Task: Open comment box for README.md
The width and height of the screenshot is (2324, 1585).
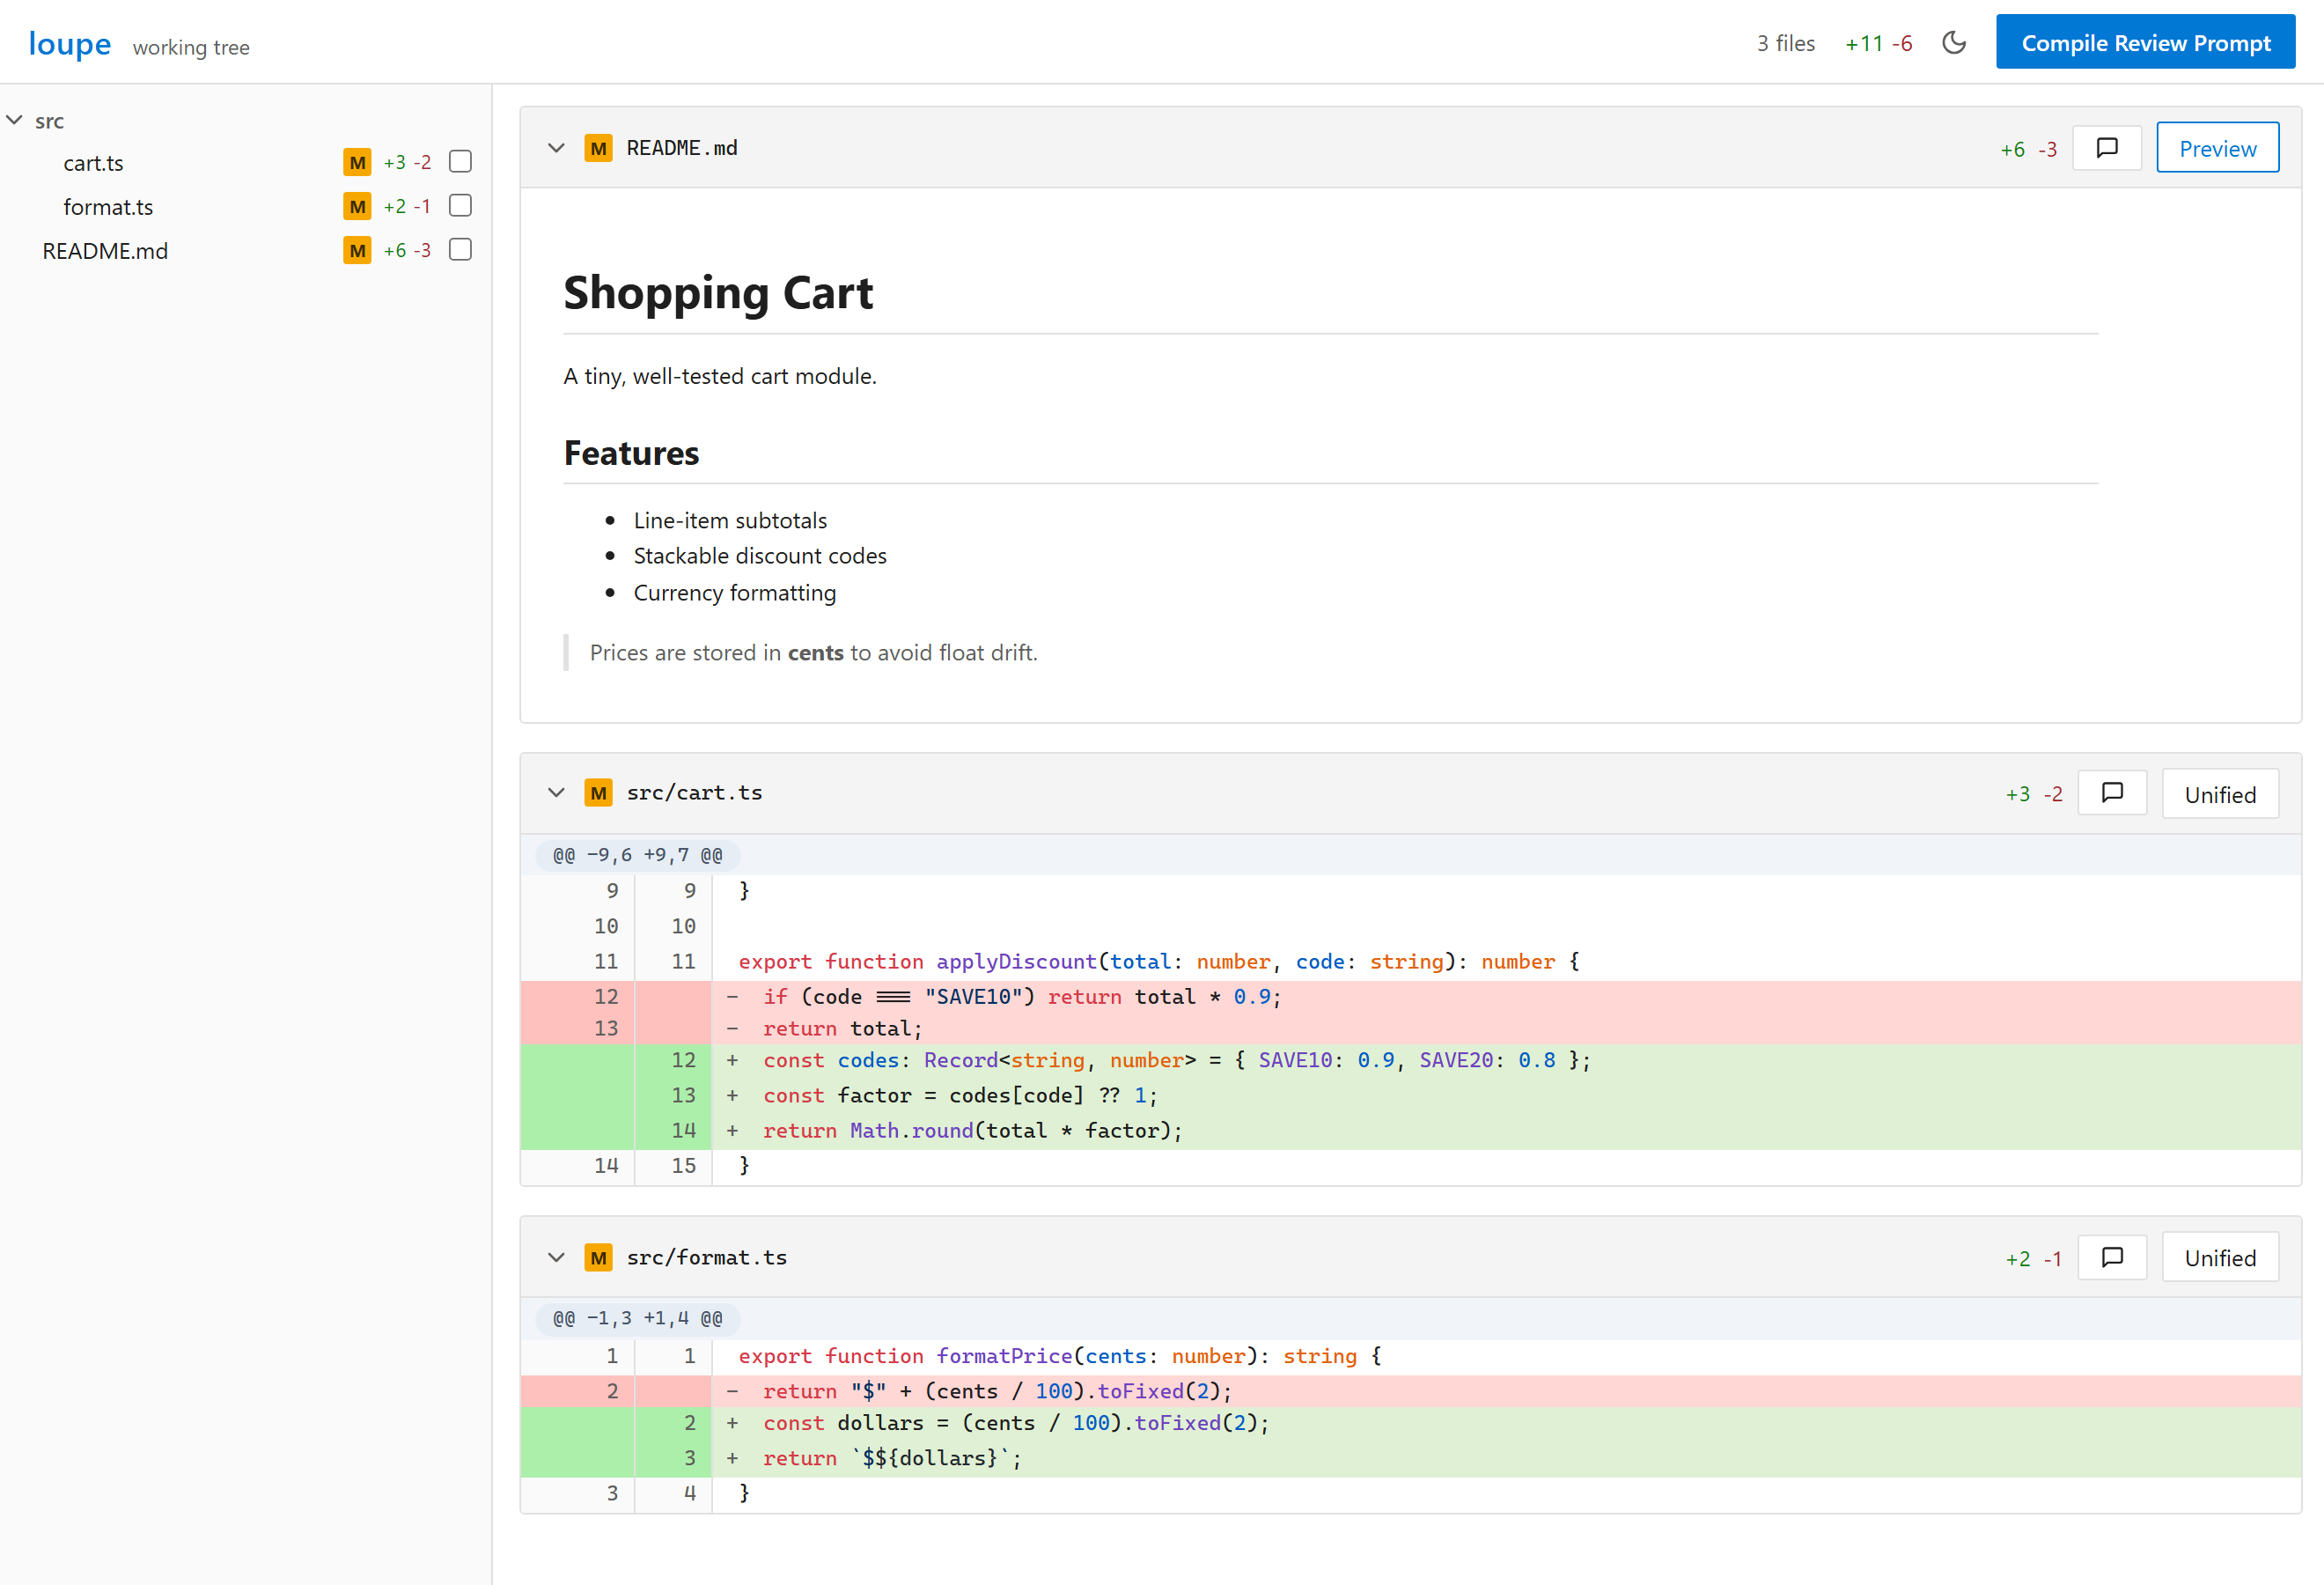Action: [x=2107, y=148]
